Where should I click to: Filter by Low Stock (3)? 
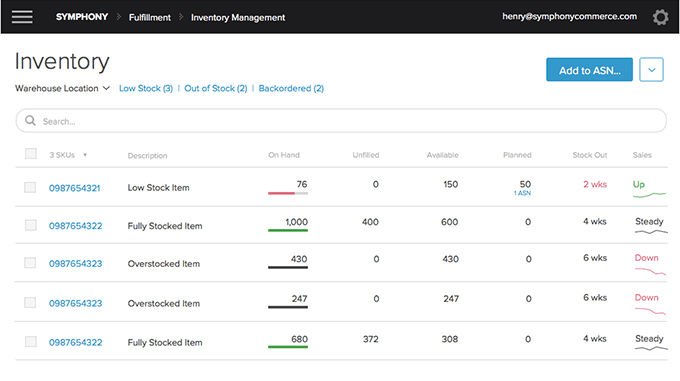tap(146, 88)
